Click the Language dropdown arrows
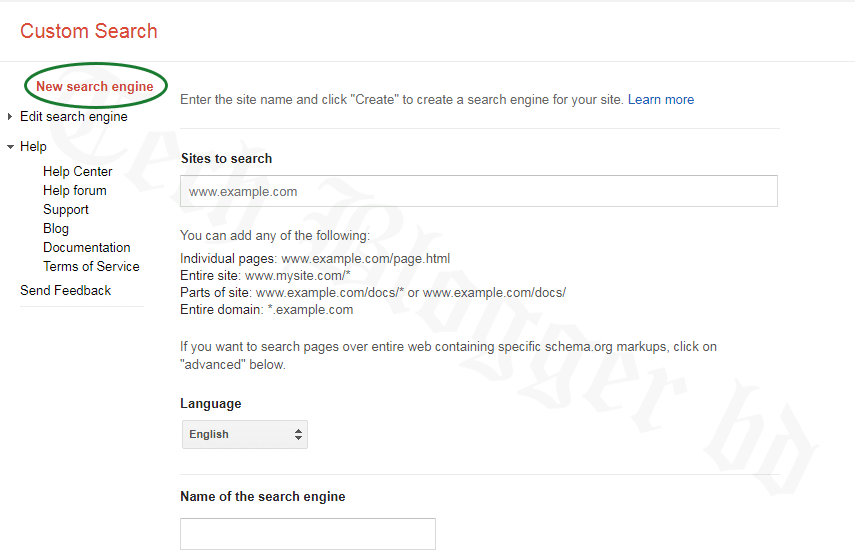The image size is (855, 553). 298,435
